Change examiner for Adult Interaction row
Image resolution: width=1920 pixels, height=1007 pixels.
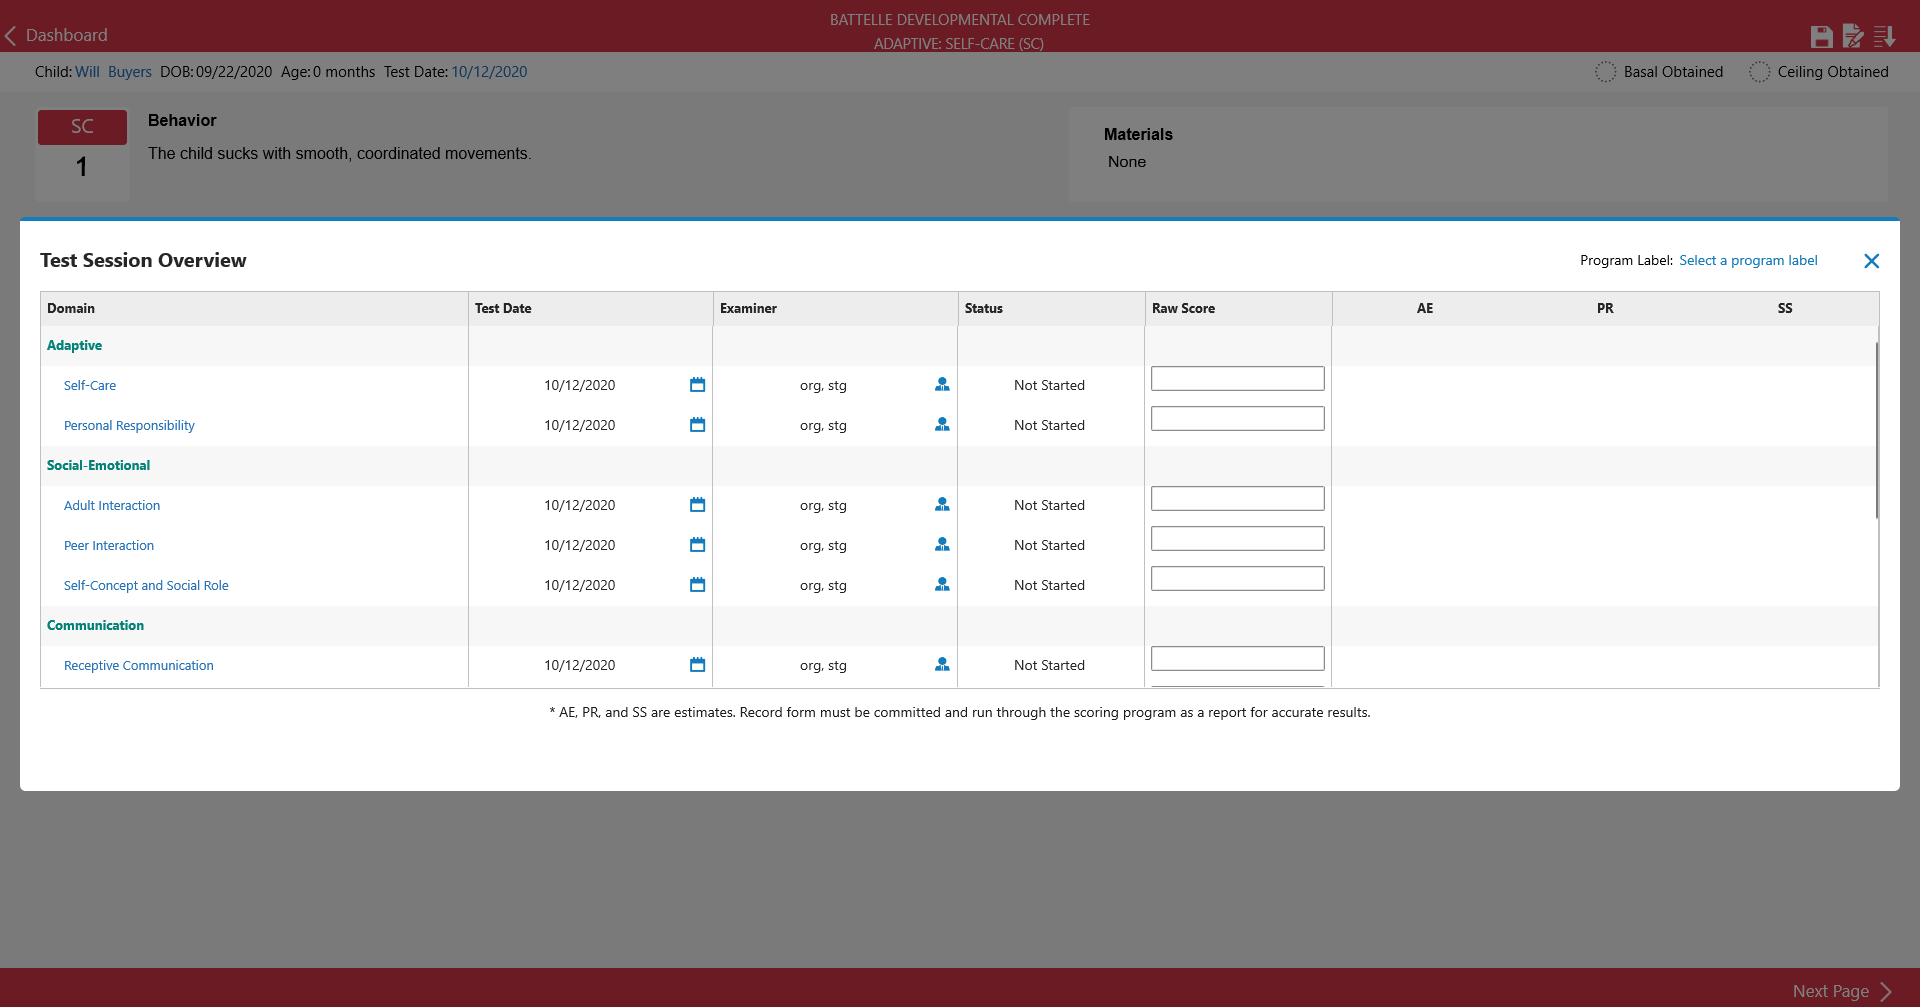pos(942,505)
